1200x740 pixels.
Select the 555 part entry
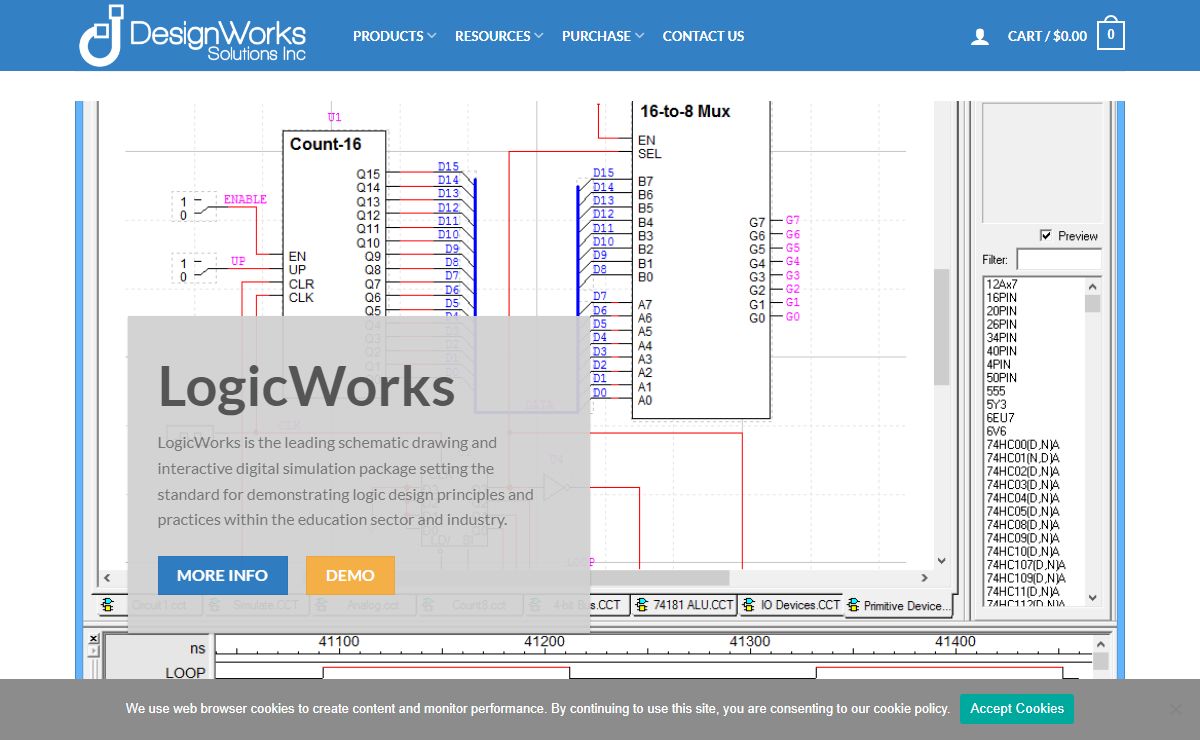pyautogui.click(x=996, y=391)
